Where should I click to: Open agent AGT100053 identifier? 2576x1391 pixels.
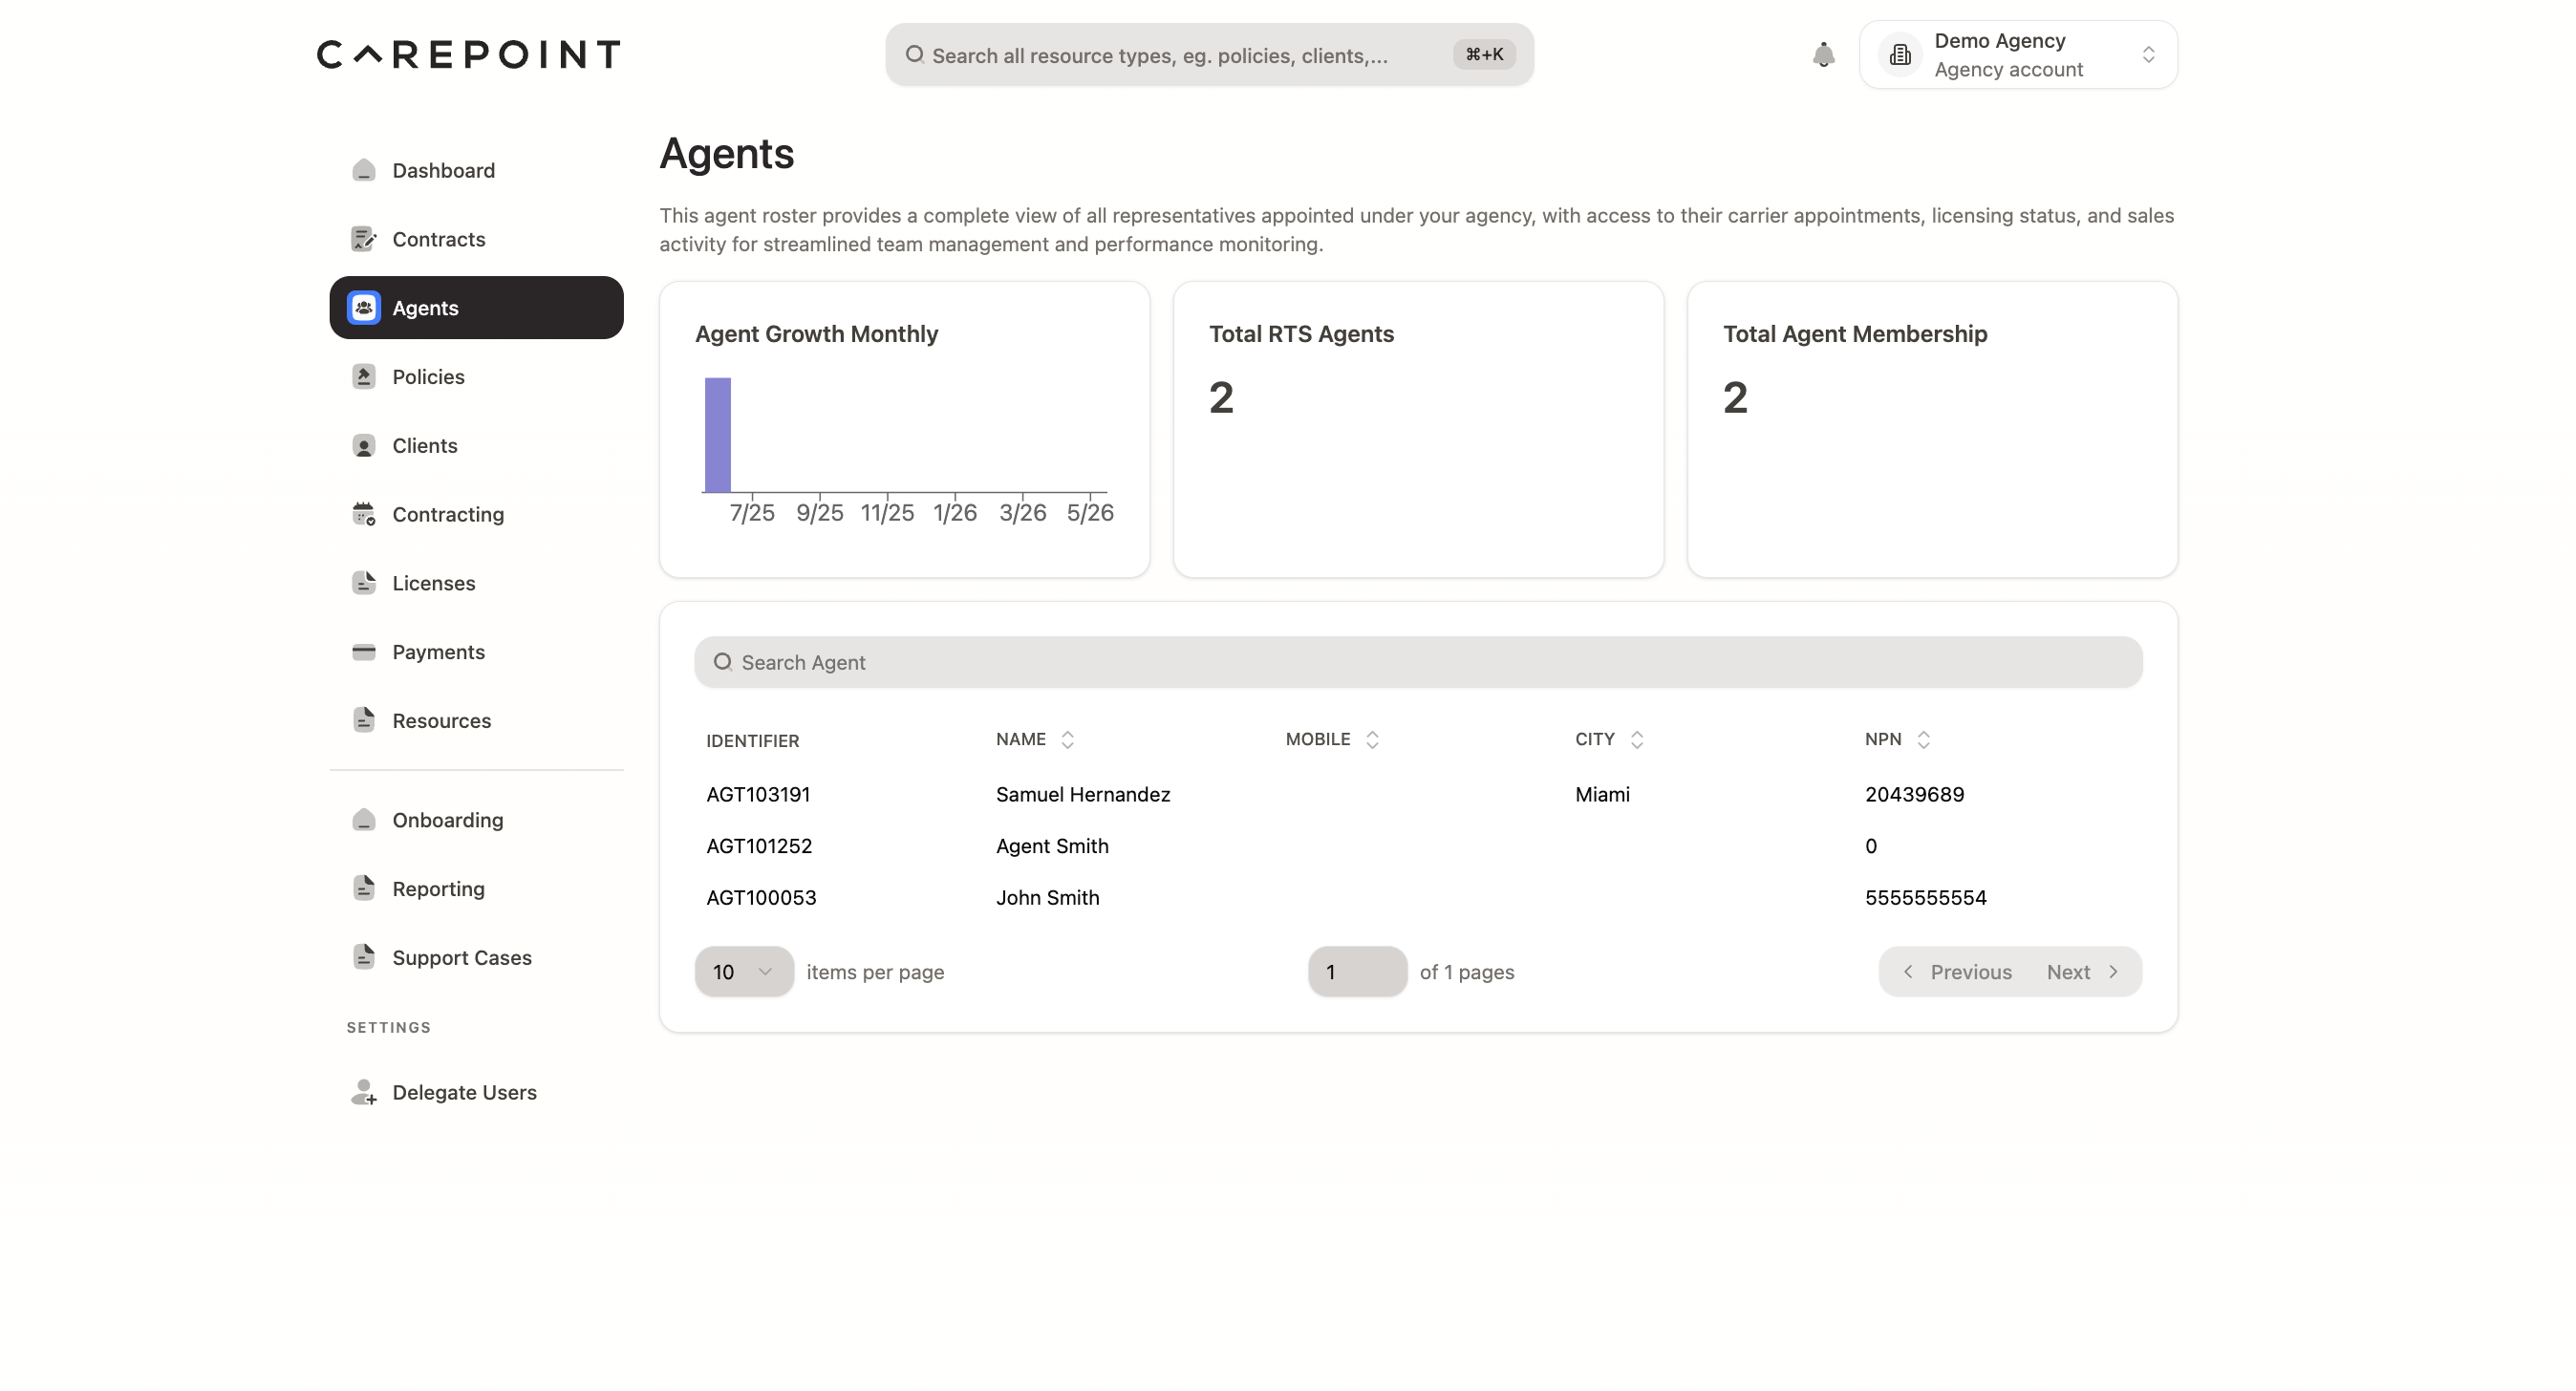pyautogui.click(x=761, y=898)
